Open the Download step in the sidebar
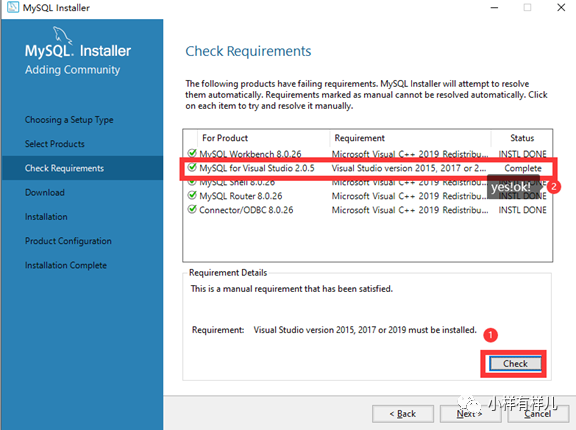576x430 pixels. [x=45, y=192]
